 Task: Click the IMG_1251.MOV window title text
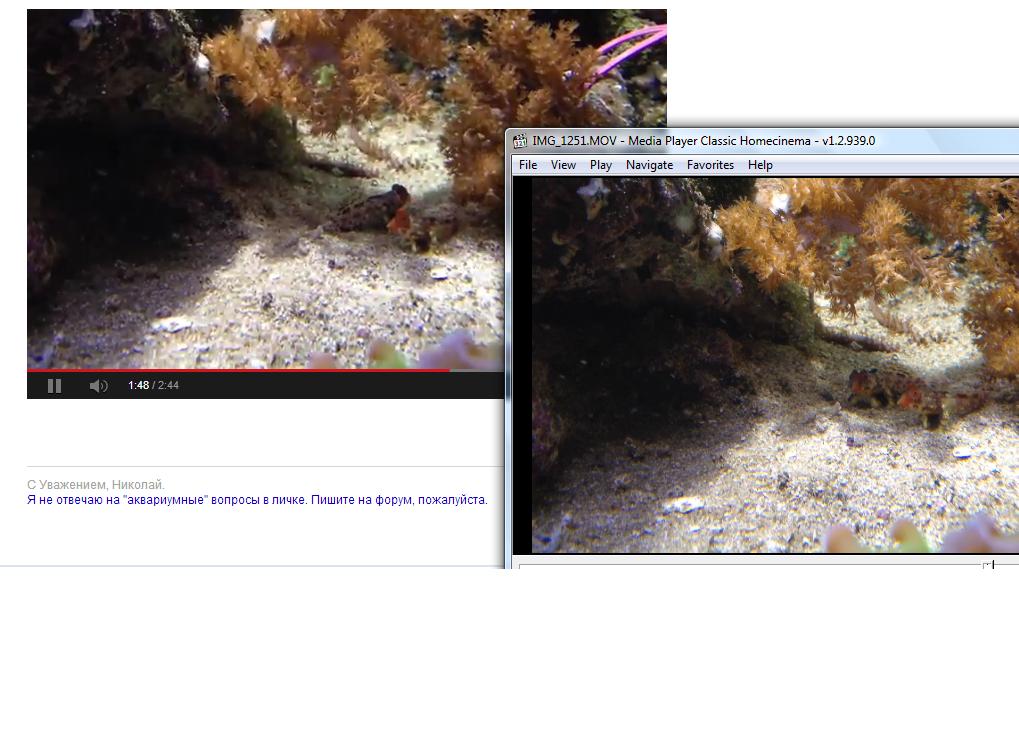(703, 141)
